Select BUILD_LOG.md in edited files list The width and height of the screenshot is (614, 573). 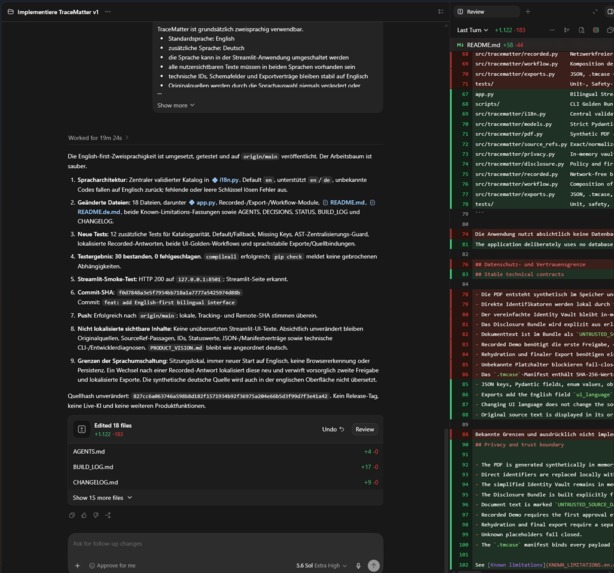click(226, 467)
